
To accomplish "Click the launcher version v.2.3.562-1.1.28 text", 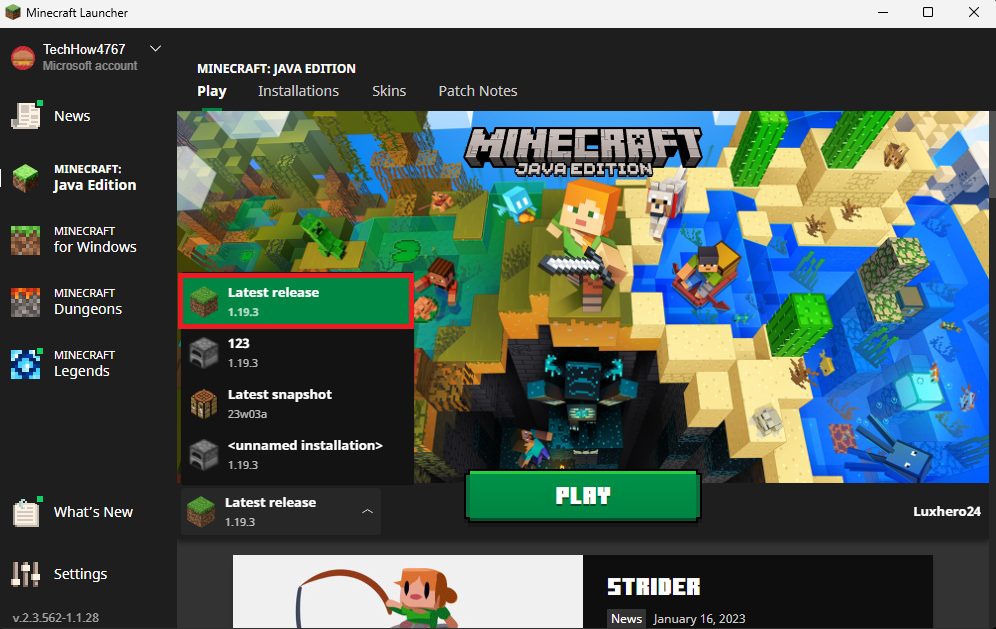I will (56, 618).
